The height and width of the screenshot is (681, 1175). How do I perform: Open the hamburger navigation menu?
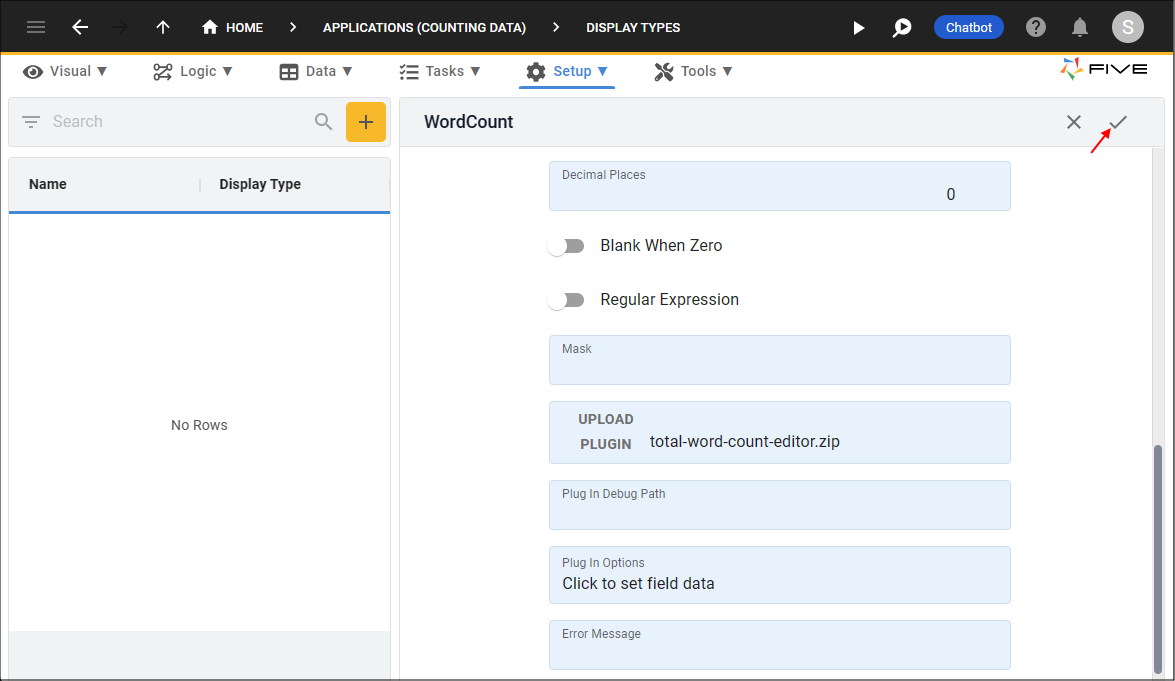36,27
